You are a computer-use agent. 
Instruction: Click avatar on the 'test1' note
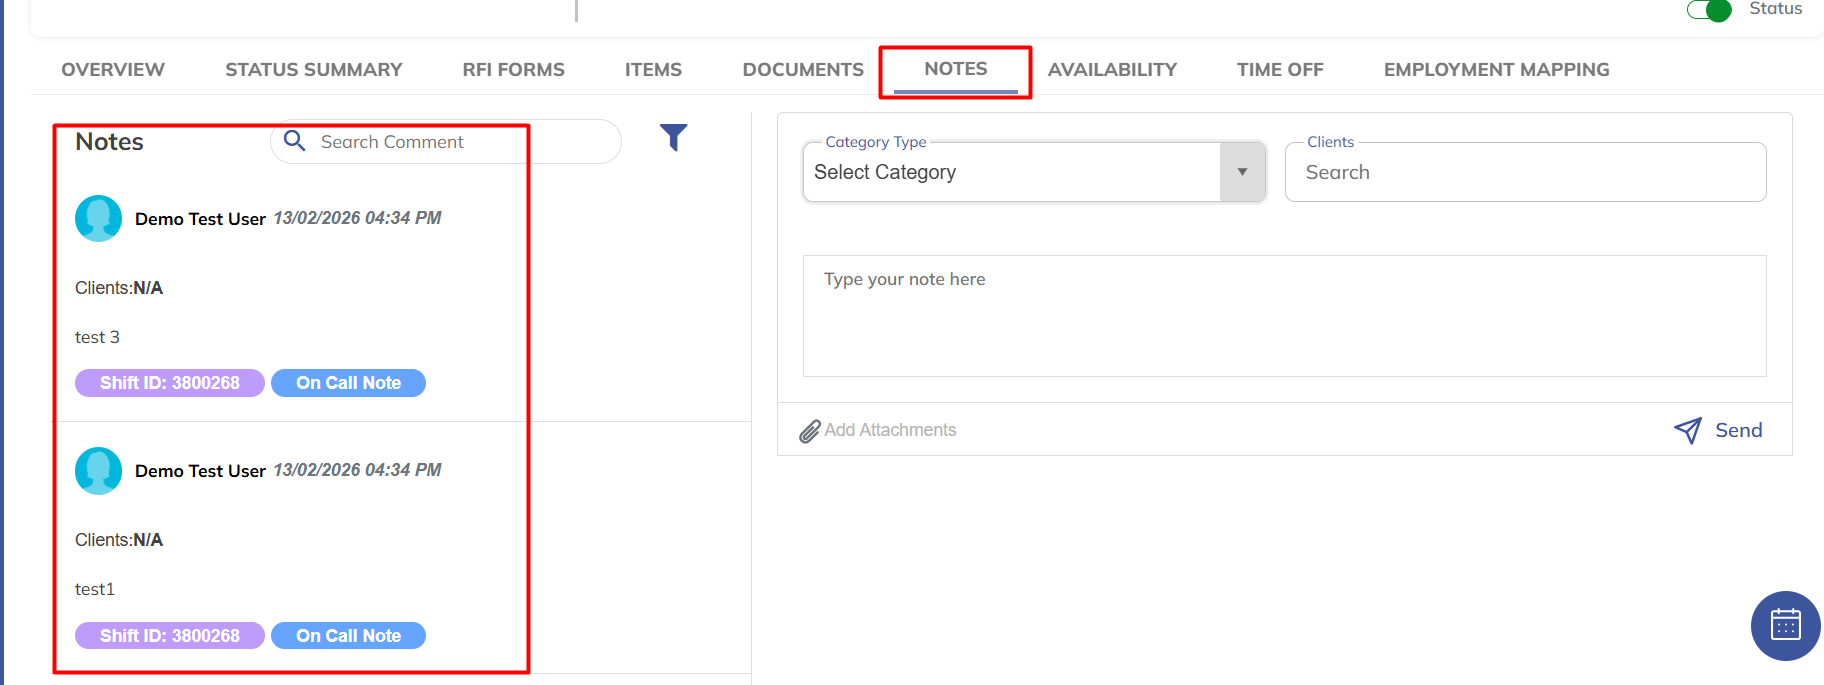(x=98, y=470)
